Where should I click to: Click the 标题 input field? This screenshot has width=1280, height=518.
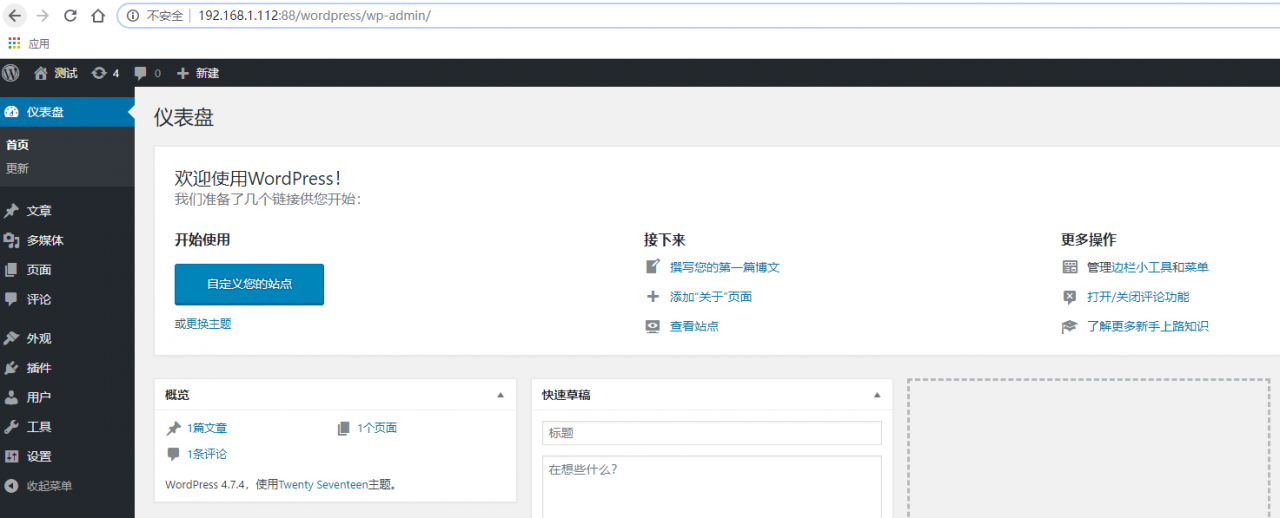tap(712, 433)
